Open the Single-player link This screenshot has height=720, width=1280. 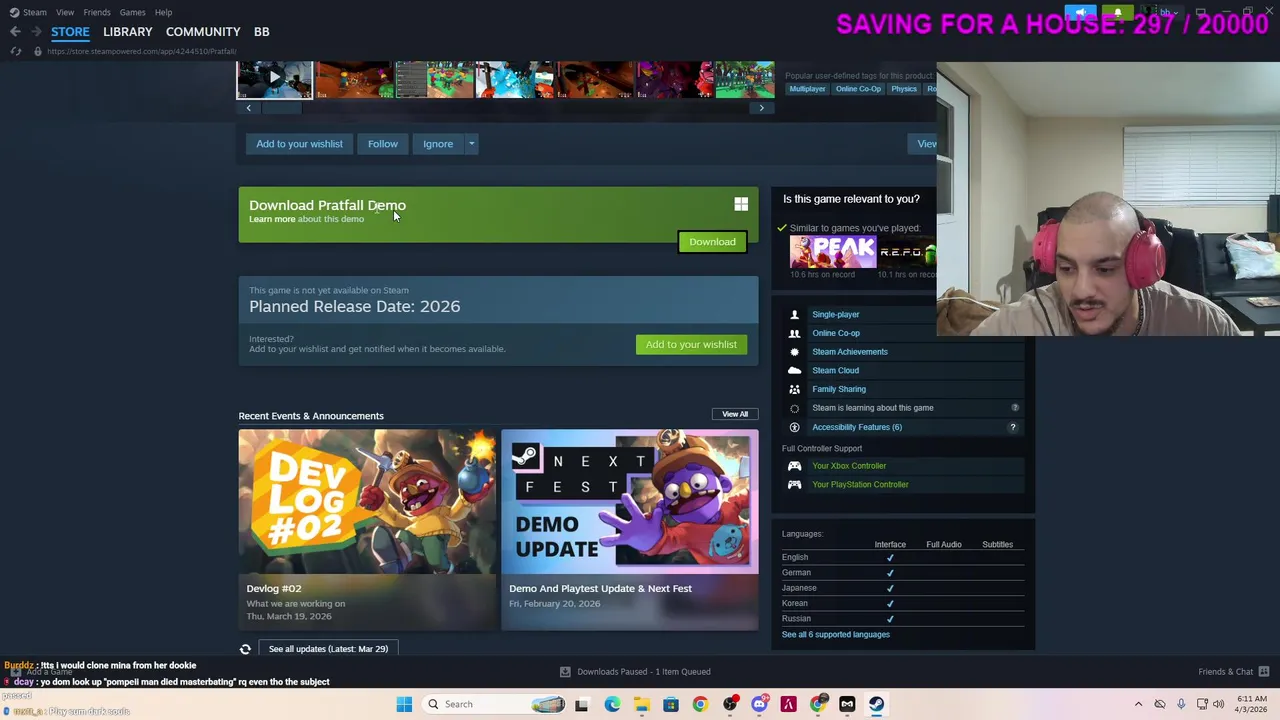tap(836, 315)
